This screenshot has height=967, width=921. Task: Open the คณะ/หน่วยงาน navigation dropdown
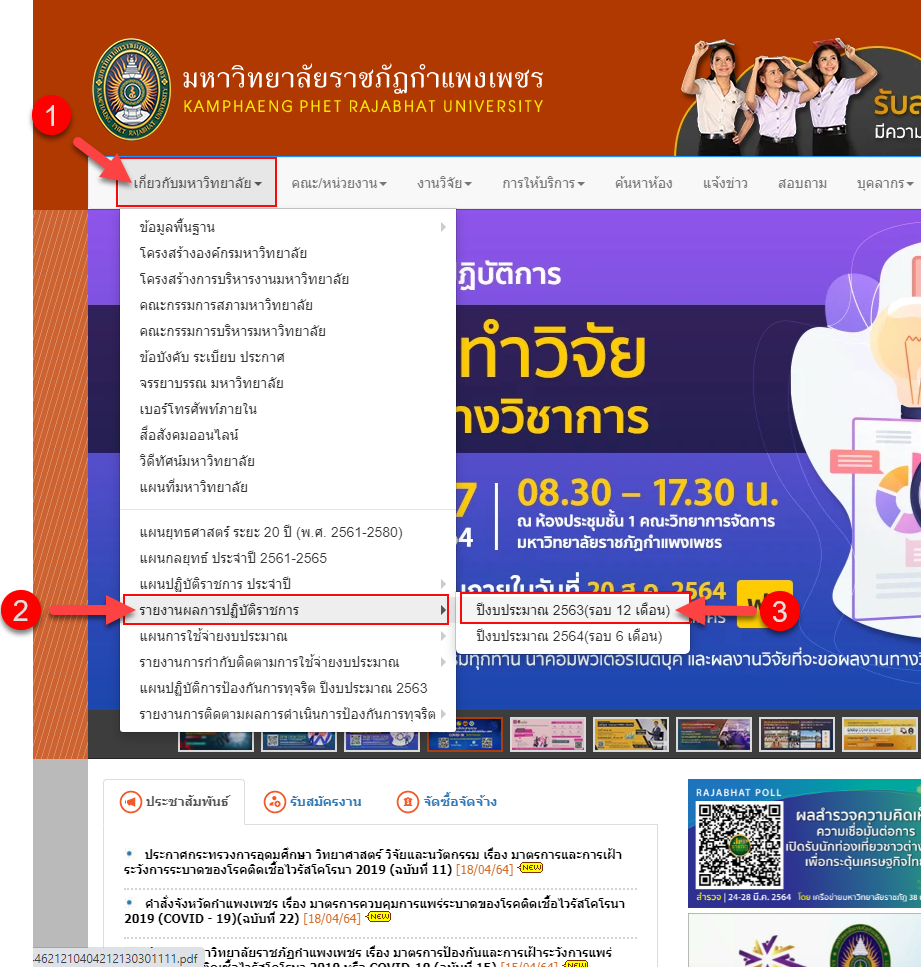[339, 183]
